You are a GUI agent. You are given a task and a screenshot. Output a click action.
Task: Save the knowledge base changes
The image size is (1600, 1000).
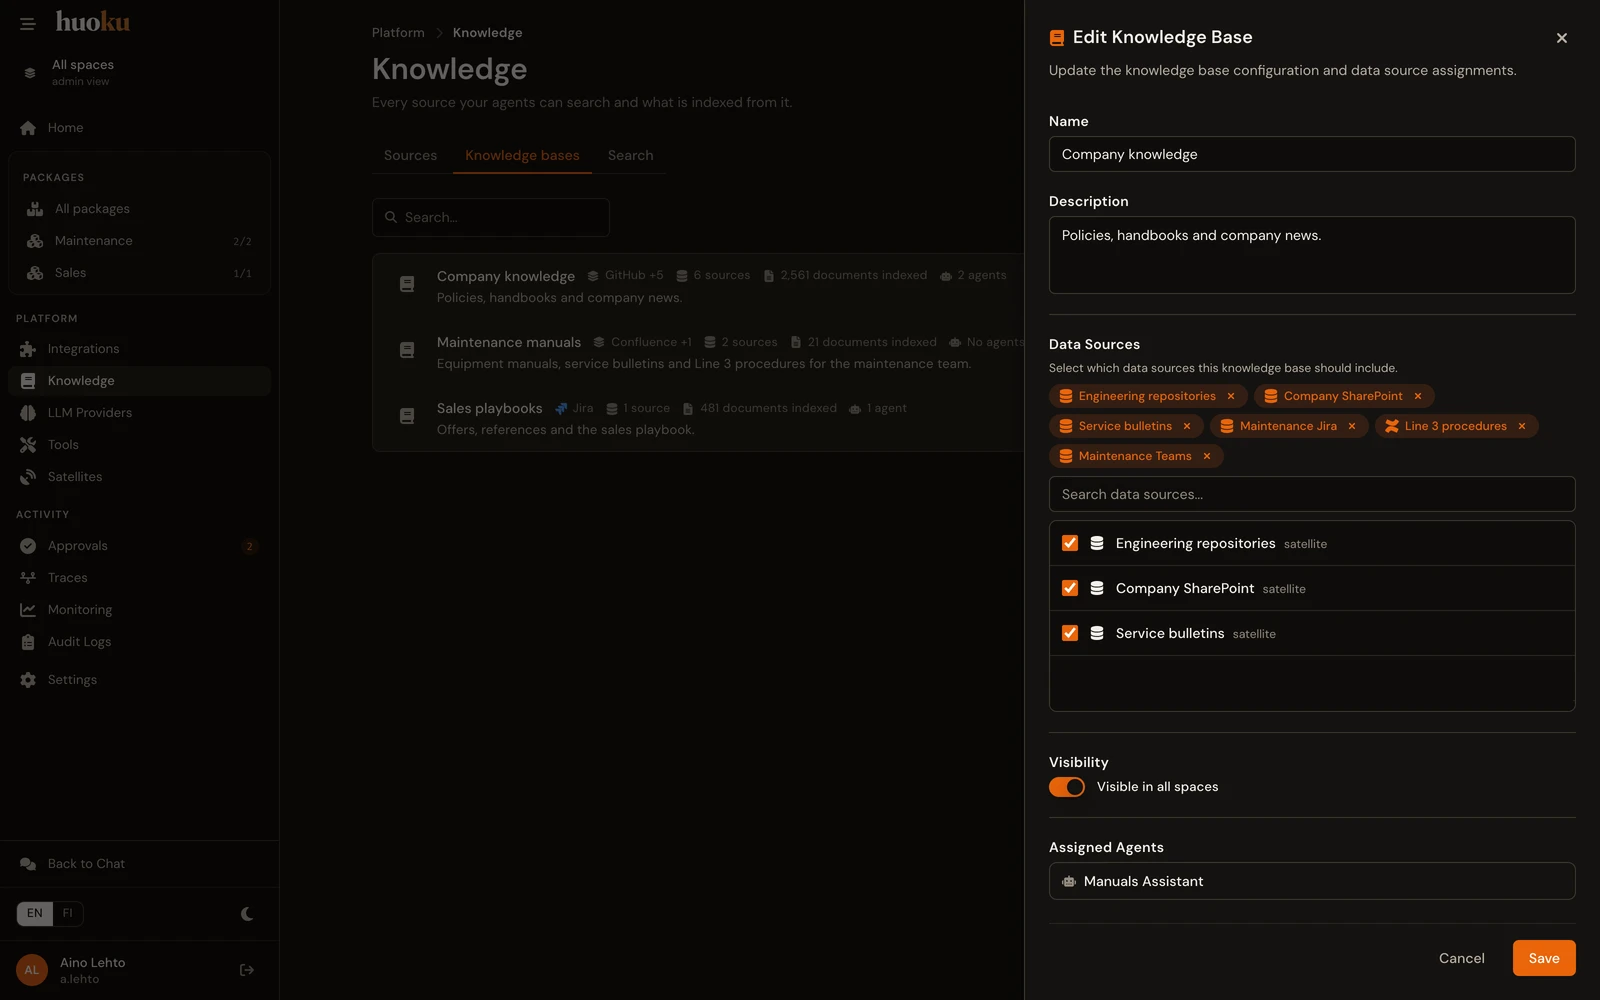1544,958
